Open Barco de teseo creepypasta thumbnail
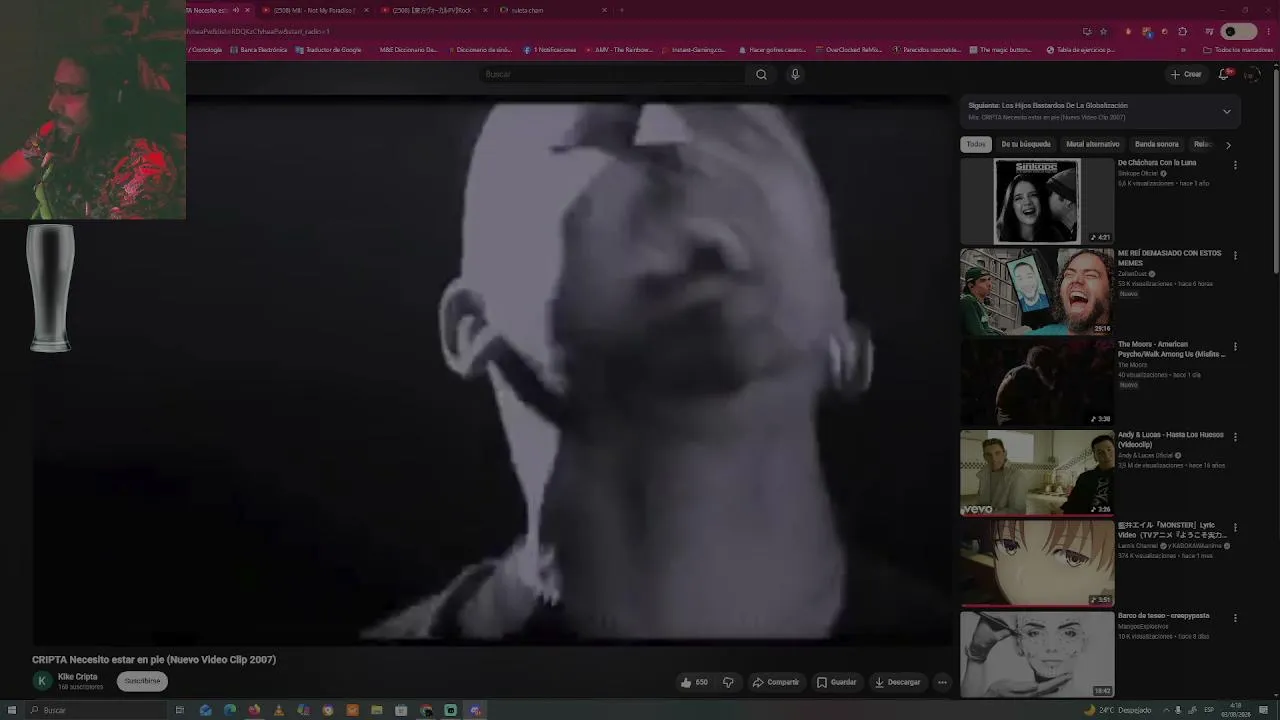This screenshot has height=720, width=1280. point(1037,654)
